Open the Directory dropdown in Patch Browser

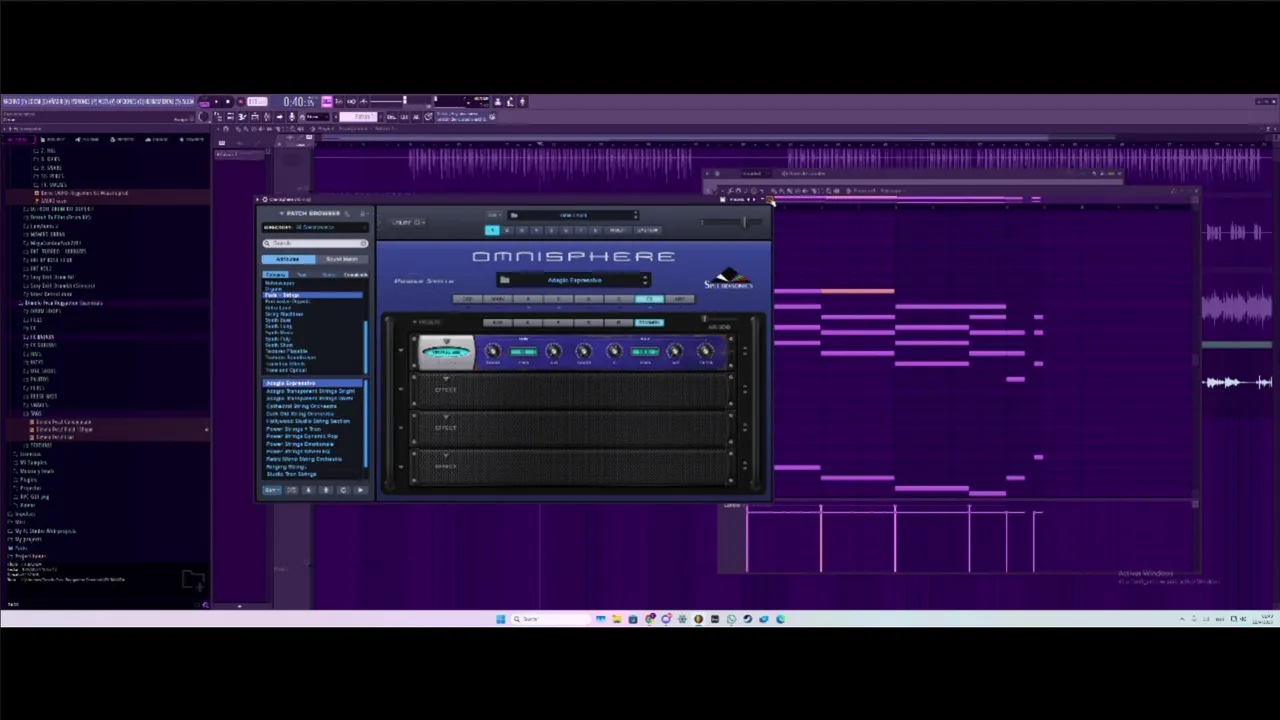[314, 227]
